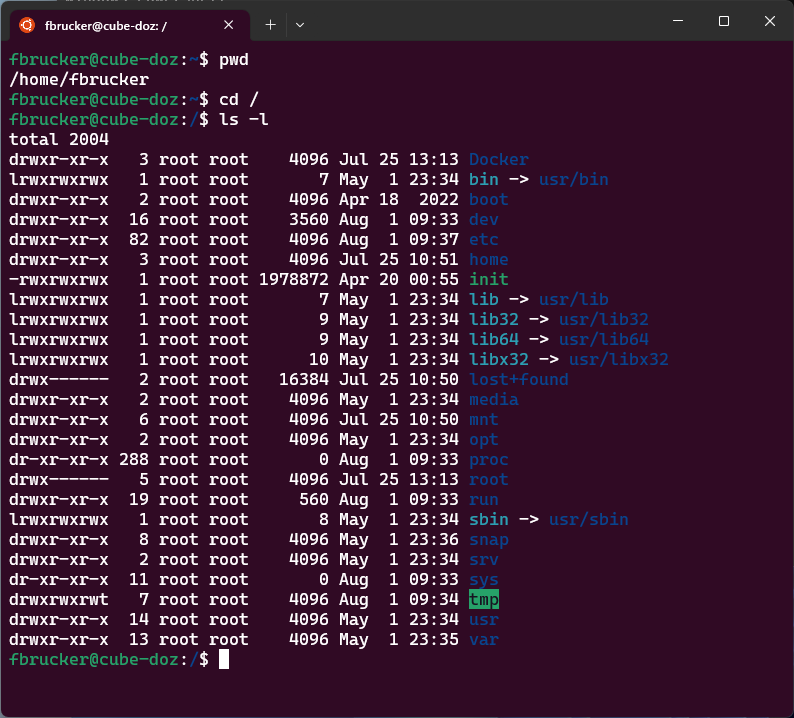Click the 'pwd' command text
Screen dimensions: 794x718
234,60
